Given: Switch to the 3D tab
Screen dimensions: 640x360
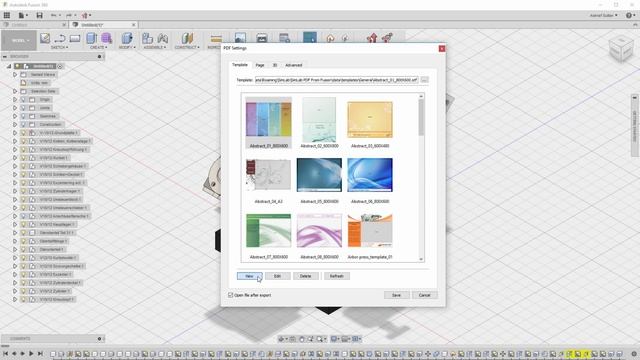Looking at the screenshot, I should (x=275, y=65).
